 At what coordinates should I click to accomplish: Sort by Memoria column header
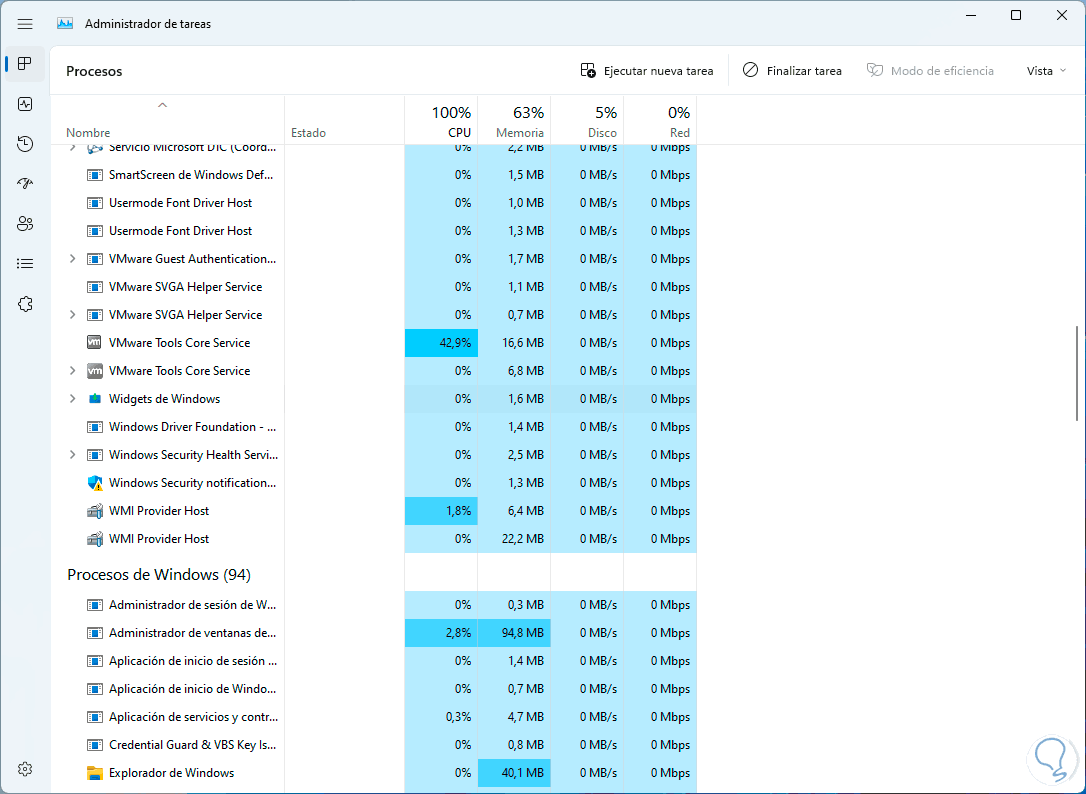[514, 120]
